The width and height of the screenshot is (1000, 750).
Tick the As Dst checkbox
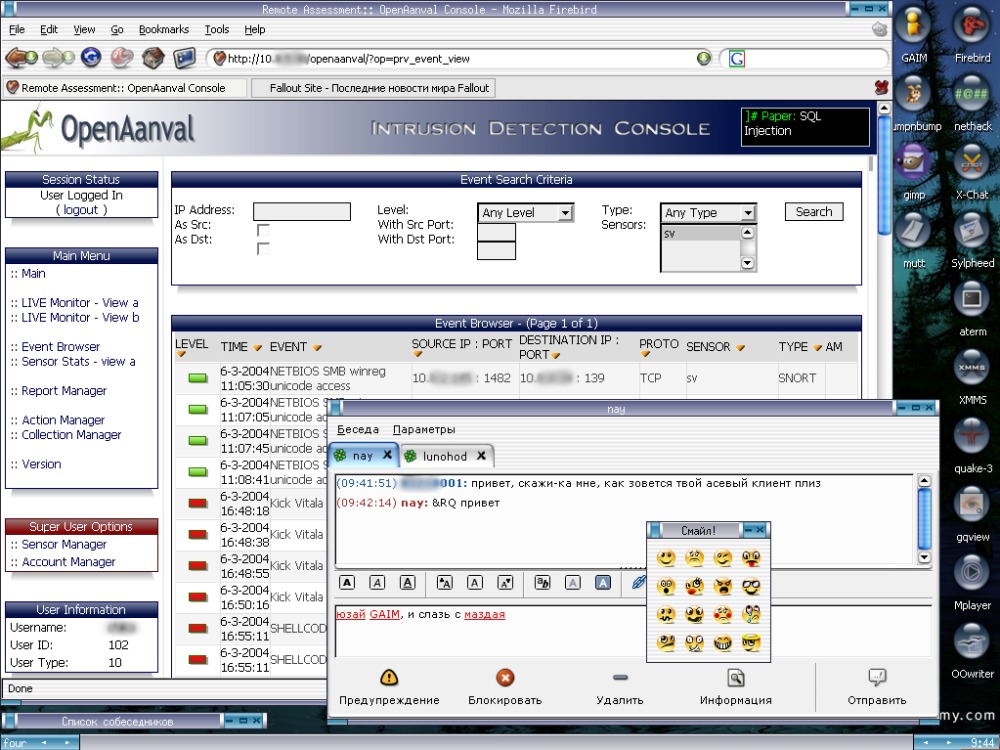coord(263,248)
